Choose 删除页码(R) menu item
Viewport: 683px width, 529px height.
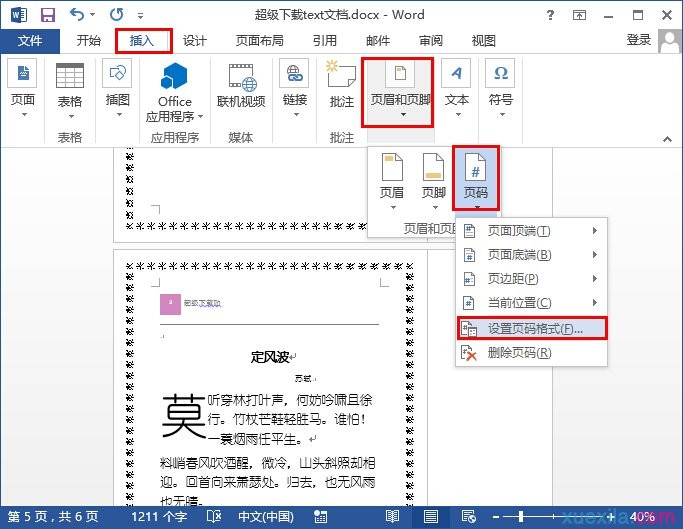[x=531, y=353]
